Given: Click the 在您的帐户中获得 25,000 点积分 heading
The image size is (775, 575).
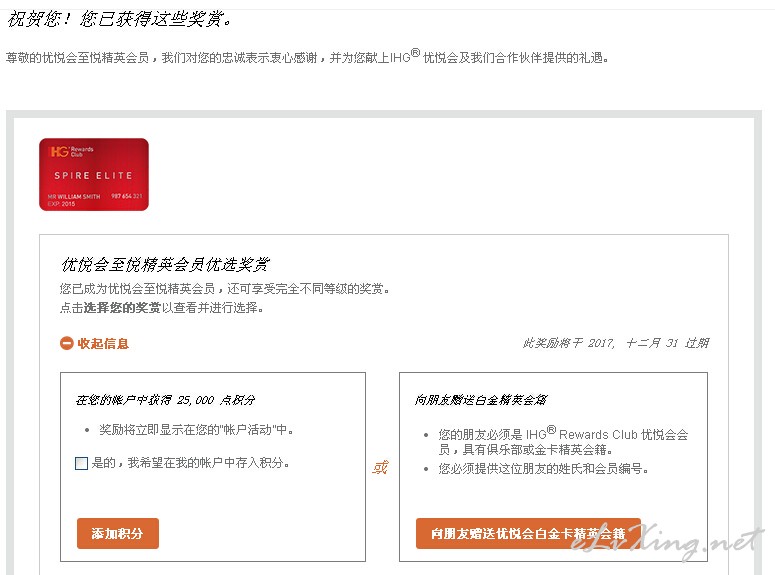Looking at the screenshot, I should (x=165, y=400).
